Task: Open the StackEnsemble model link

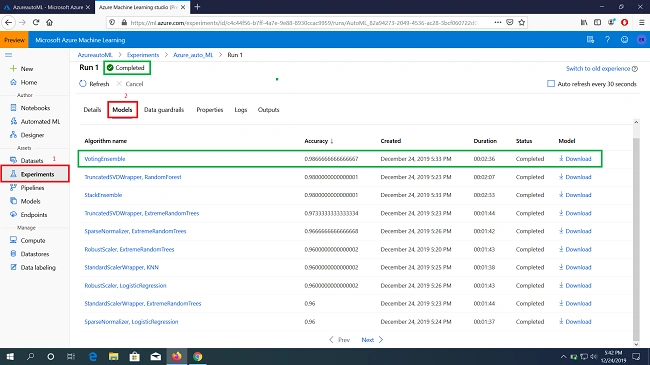Action: (103, 195)
